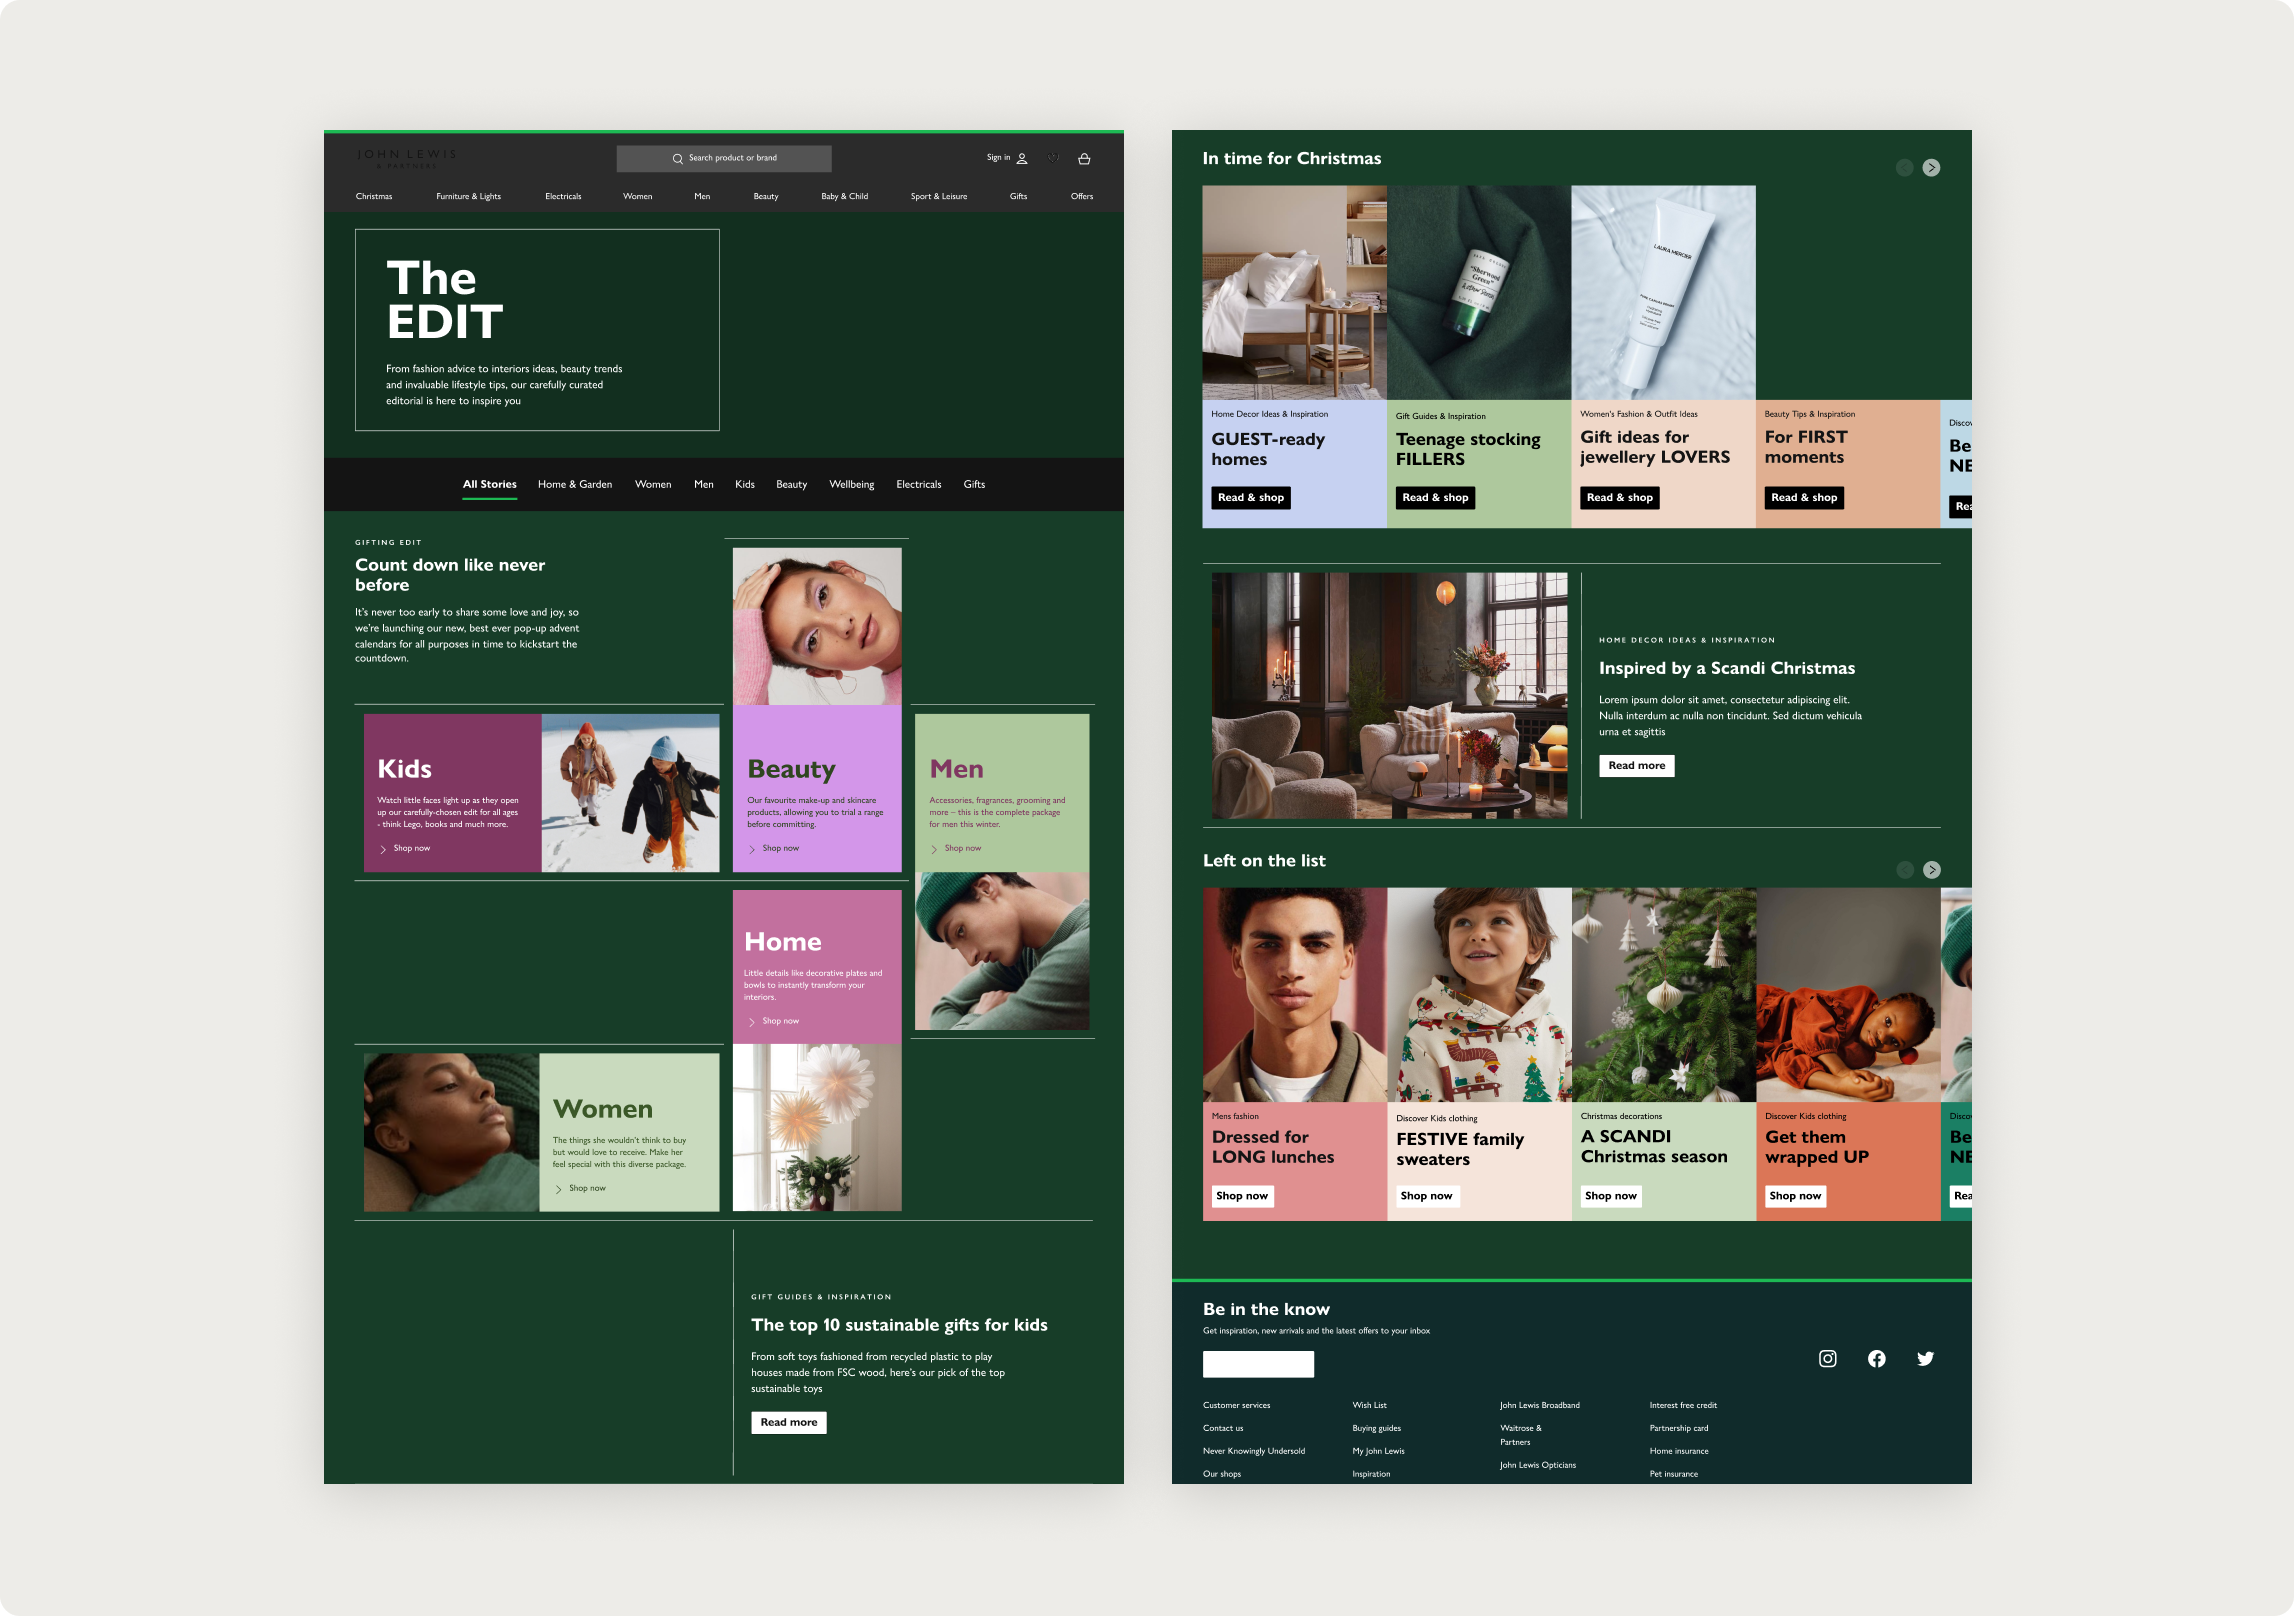Open the Facebook social icon

coord(1876,1358)
